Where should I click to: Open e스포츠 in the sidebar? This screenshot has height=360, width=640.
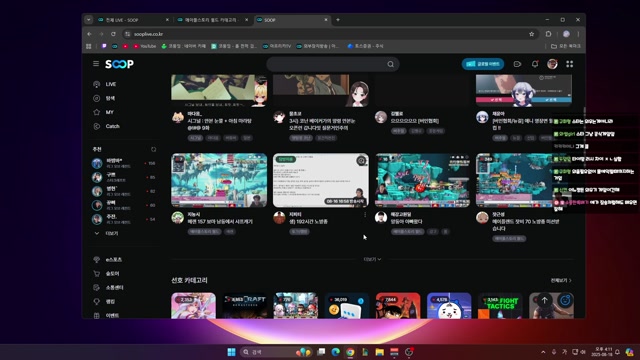click(113, 260)
